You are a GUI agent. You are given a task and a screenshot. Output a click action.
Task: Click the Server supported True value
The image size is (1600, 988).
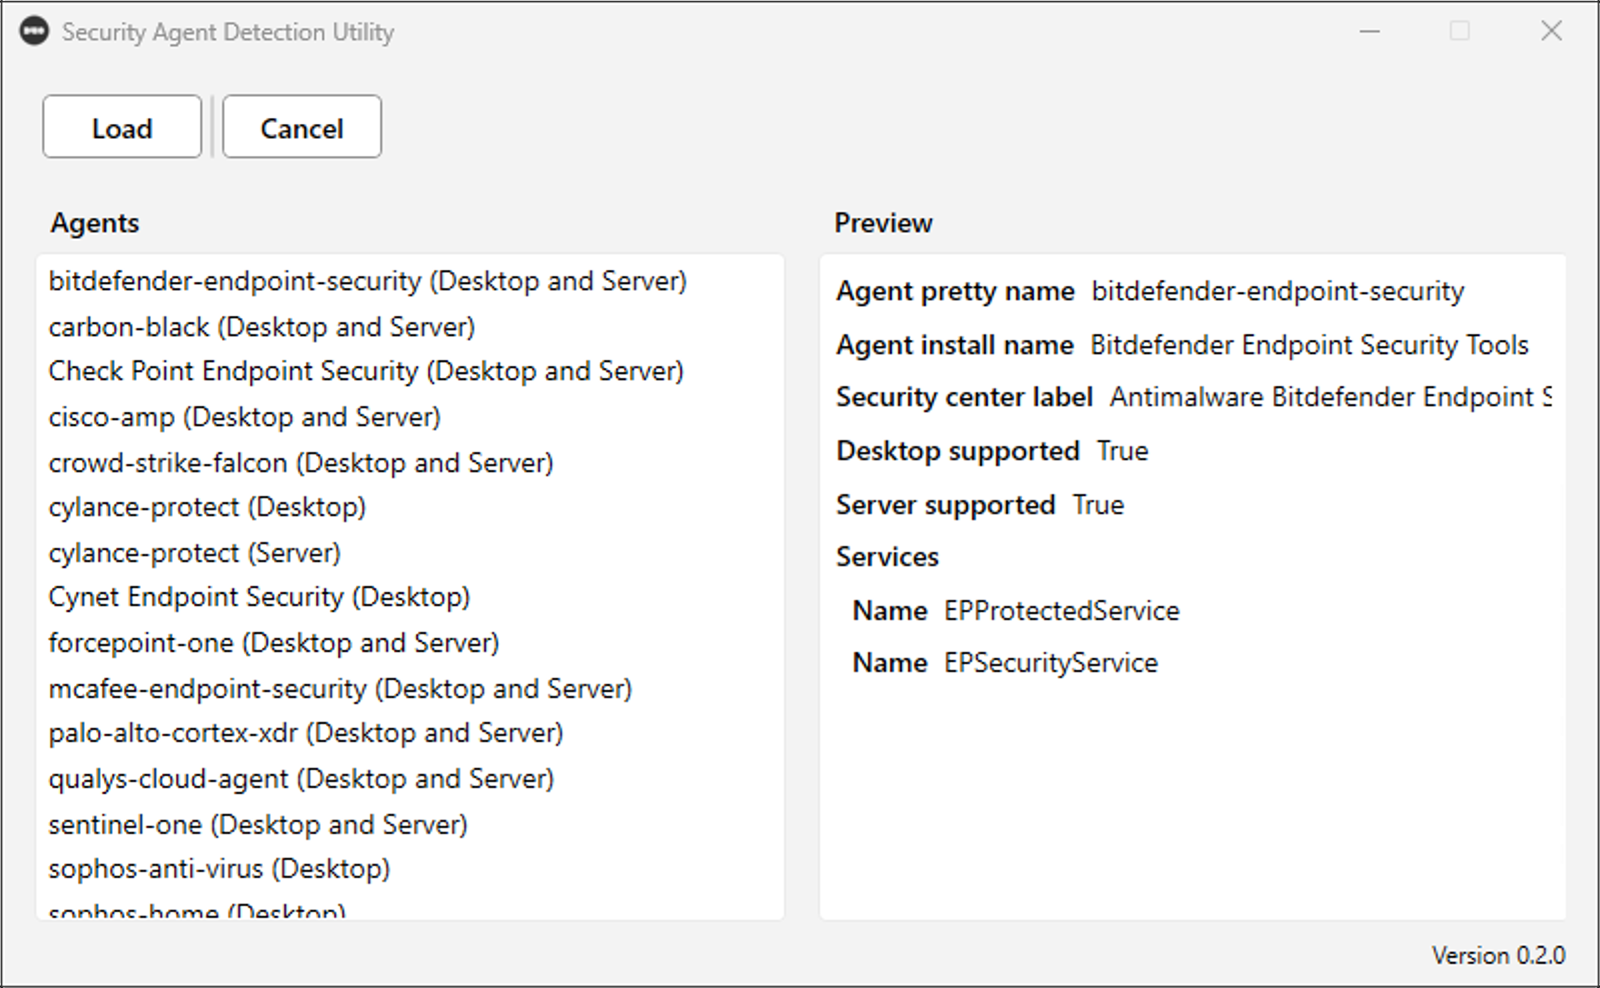pos(1098,505)
